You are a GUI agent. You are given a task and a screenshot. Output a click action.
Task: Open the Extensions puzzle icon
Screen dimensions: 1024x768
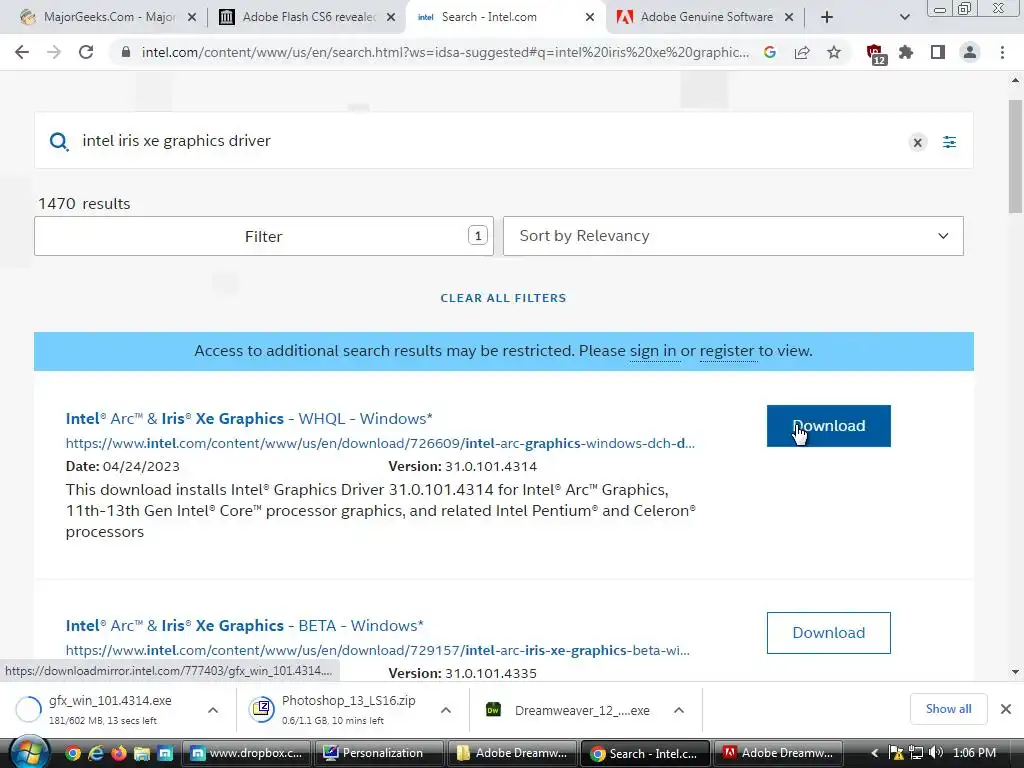pos(906,52)
